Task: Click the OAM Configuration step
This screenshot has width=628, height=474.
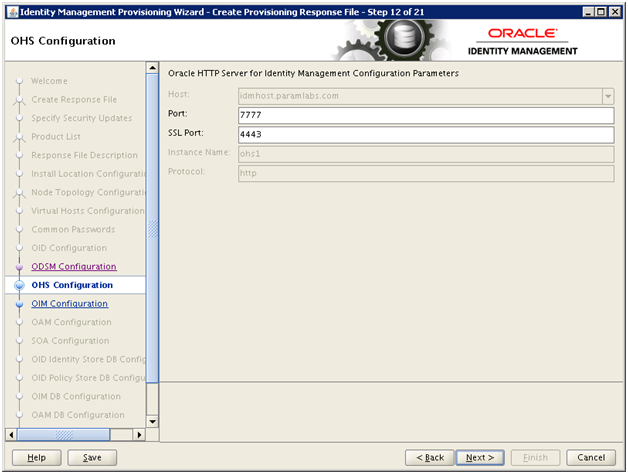Action: 72,322
